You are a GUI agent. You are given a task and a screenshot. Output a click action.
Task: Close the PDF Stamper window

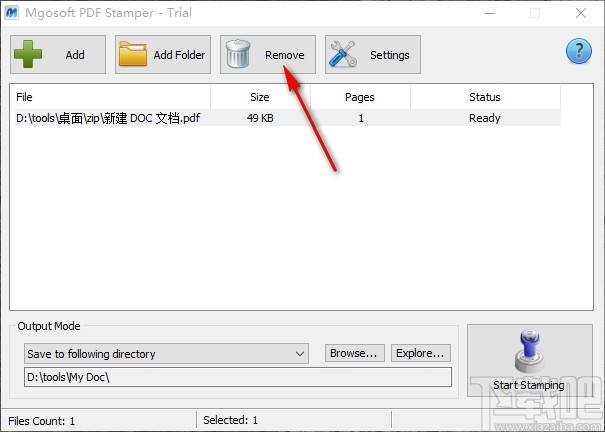pyautogui.click(x=581, y=13)
